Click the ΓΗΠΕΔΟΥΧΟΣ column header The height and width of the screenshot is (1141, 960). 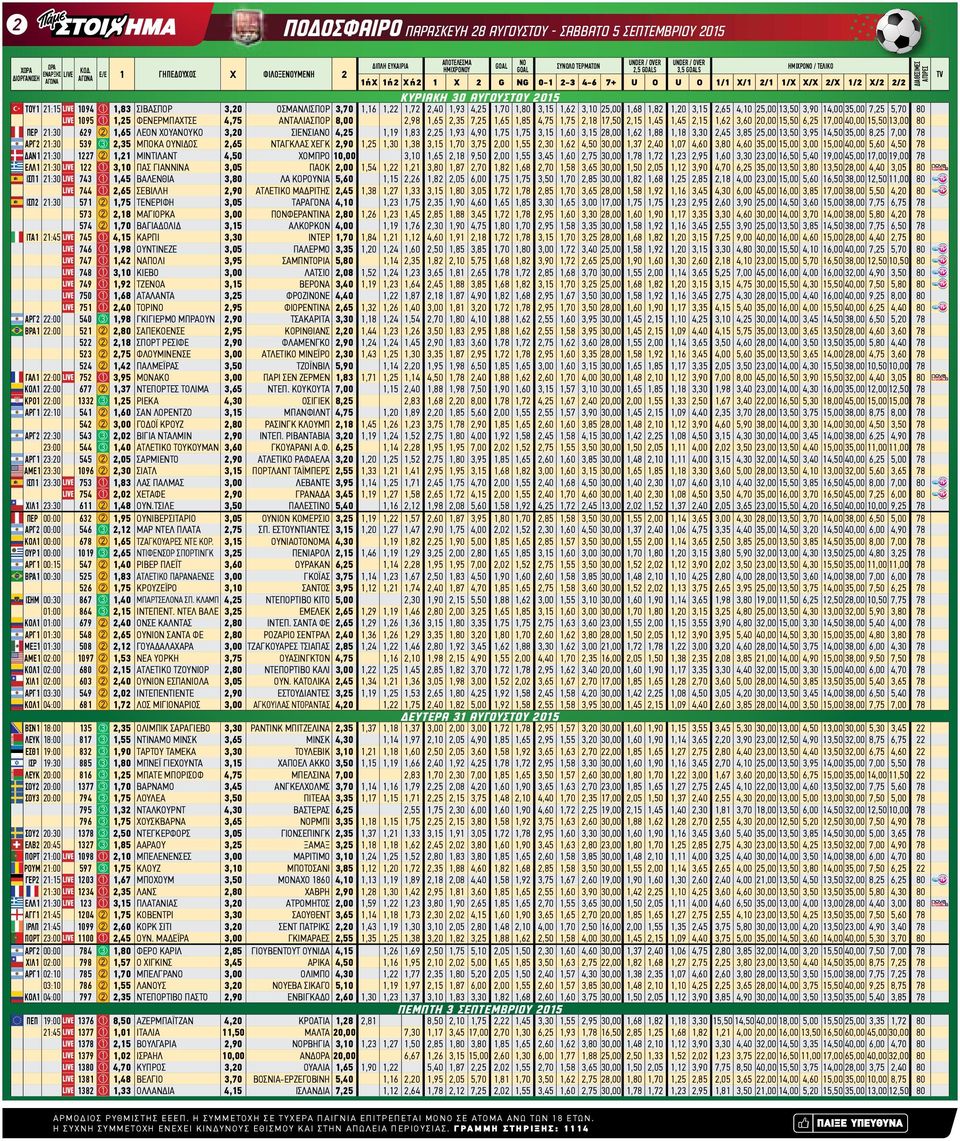click(177, 74)
